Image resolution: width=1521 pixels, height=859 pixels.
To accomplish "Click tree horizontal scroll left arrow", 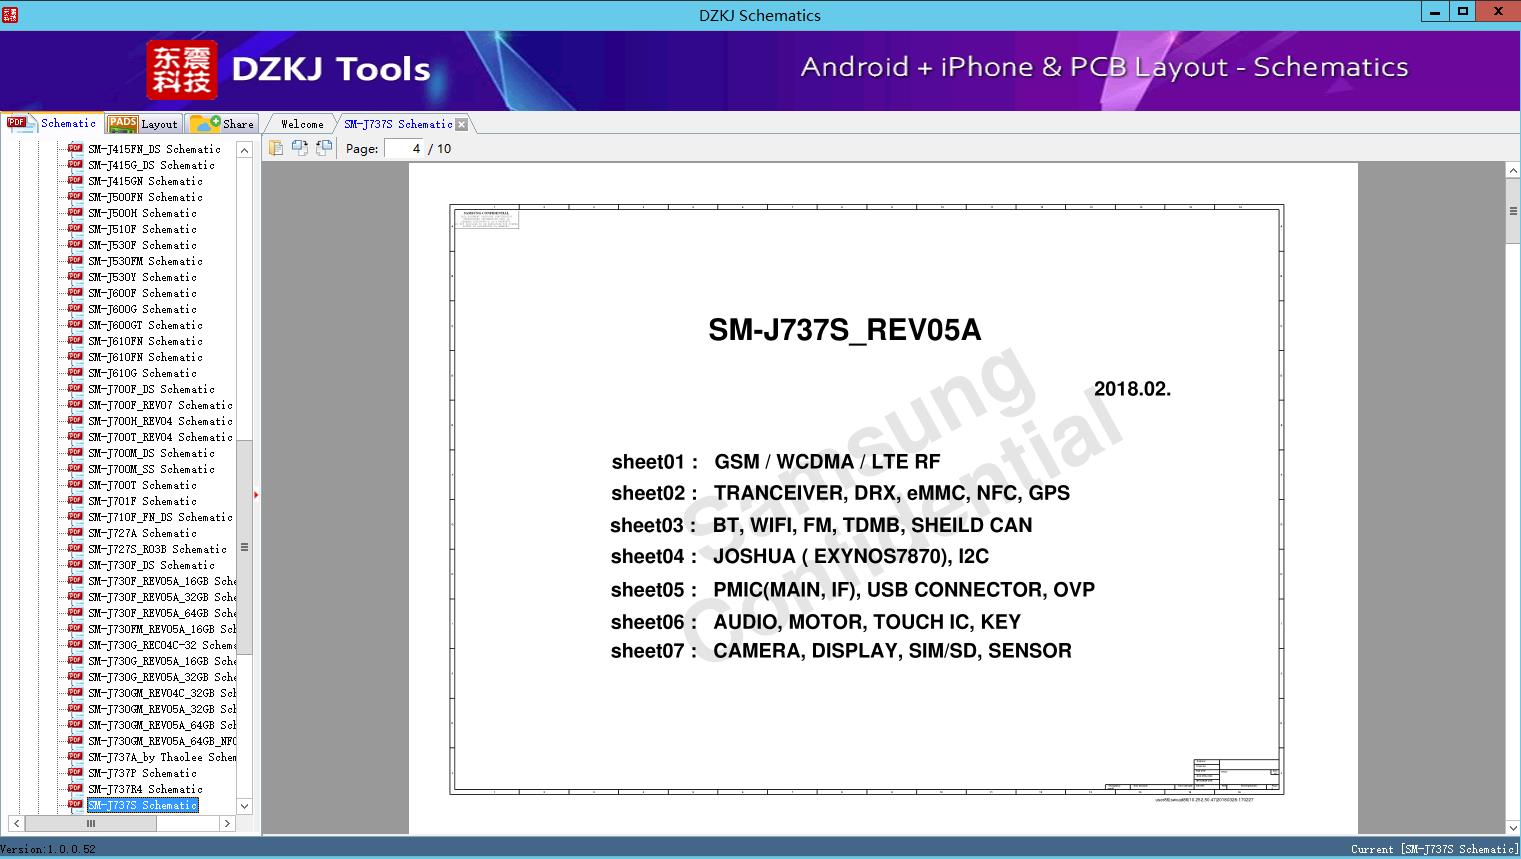I will (16, 824).
